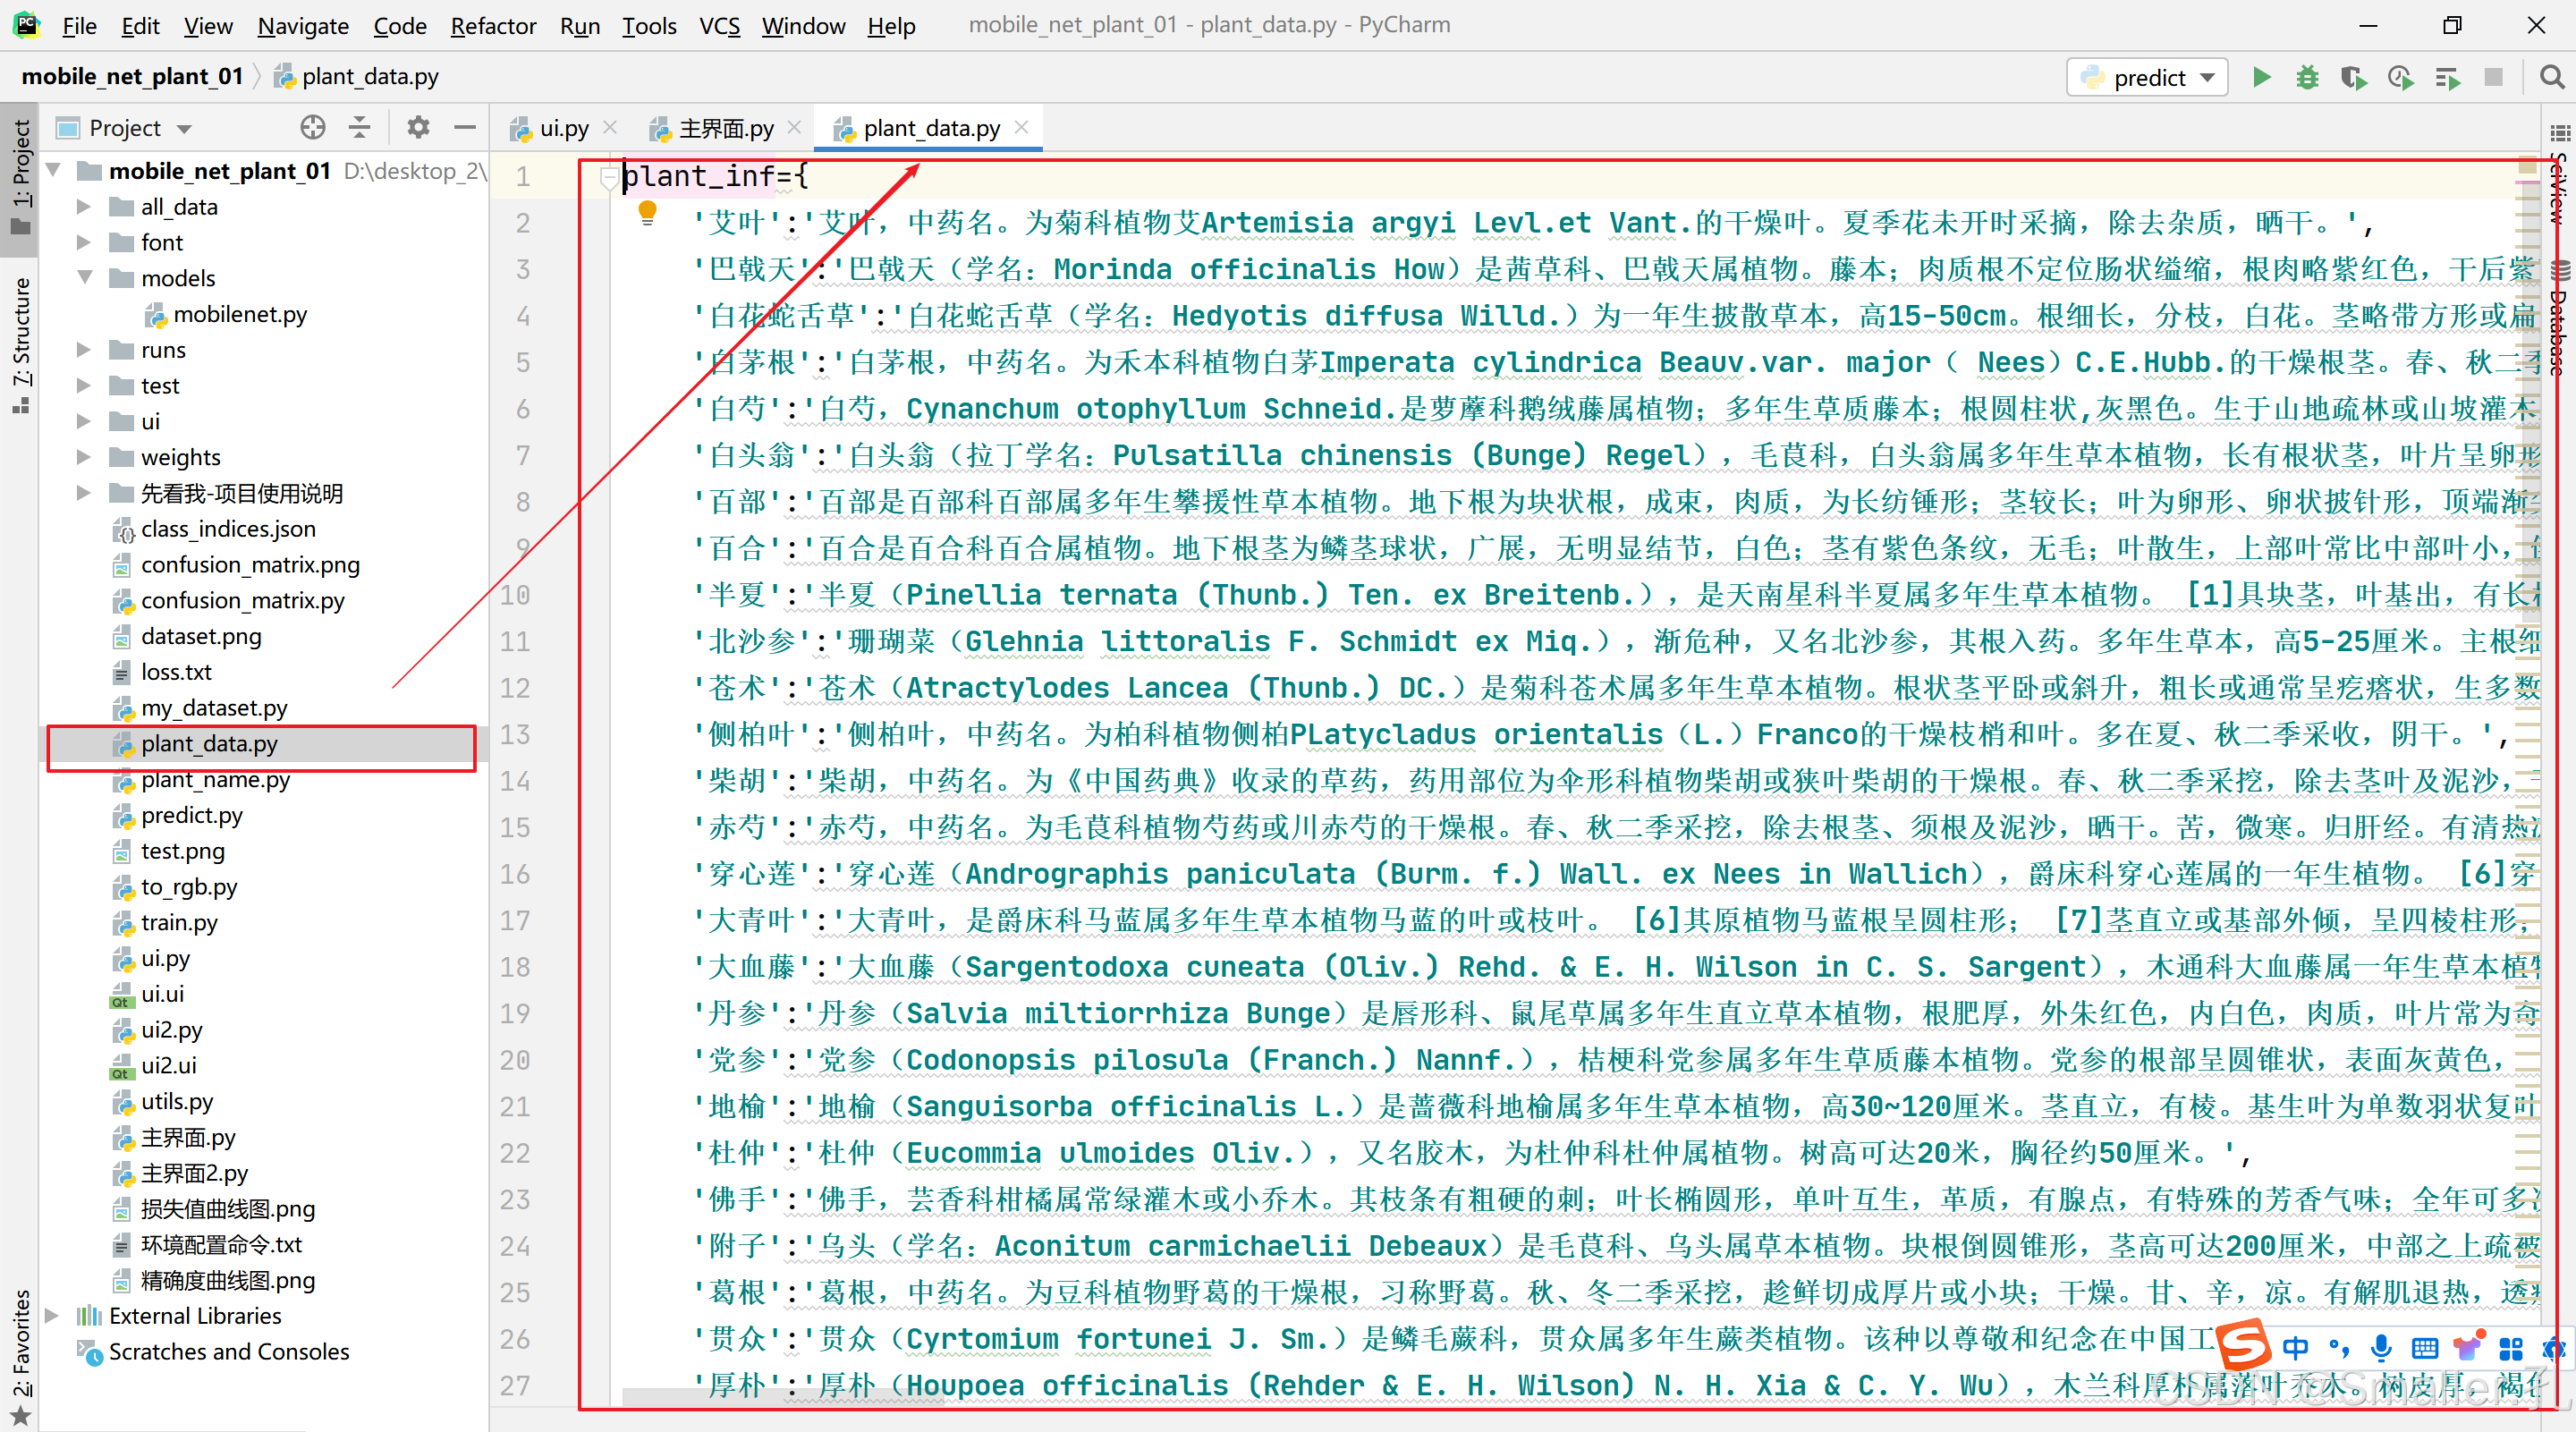Start debugging with the bug icon
The width and height of the screenshot is (2576, 1432).
coord(2307,78)
